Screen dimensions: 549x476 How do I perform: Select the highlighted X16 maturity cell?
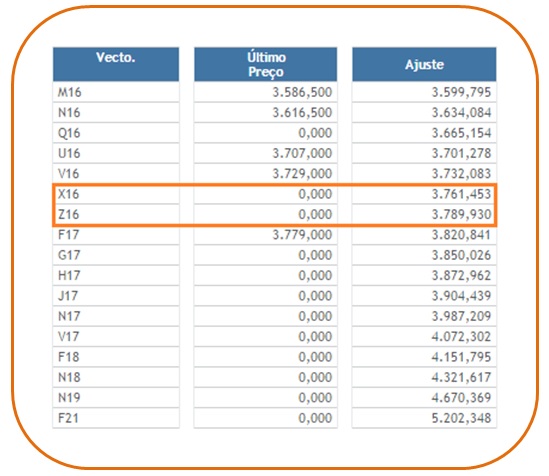pyautogui.click(x=116, y=194)
